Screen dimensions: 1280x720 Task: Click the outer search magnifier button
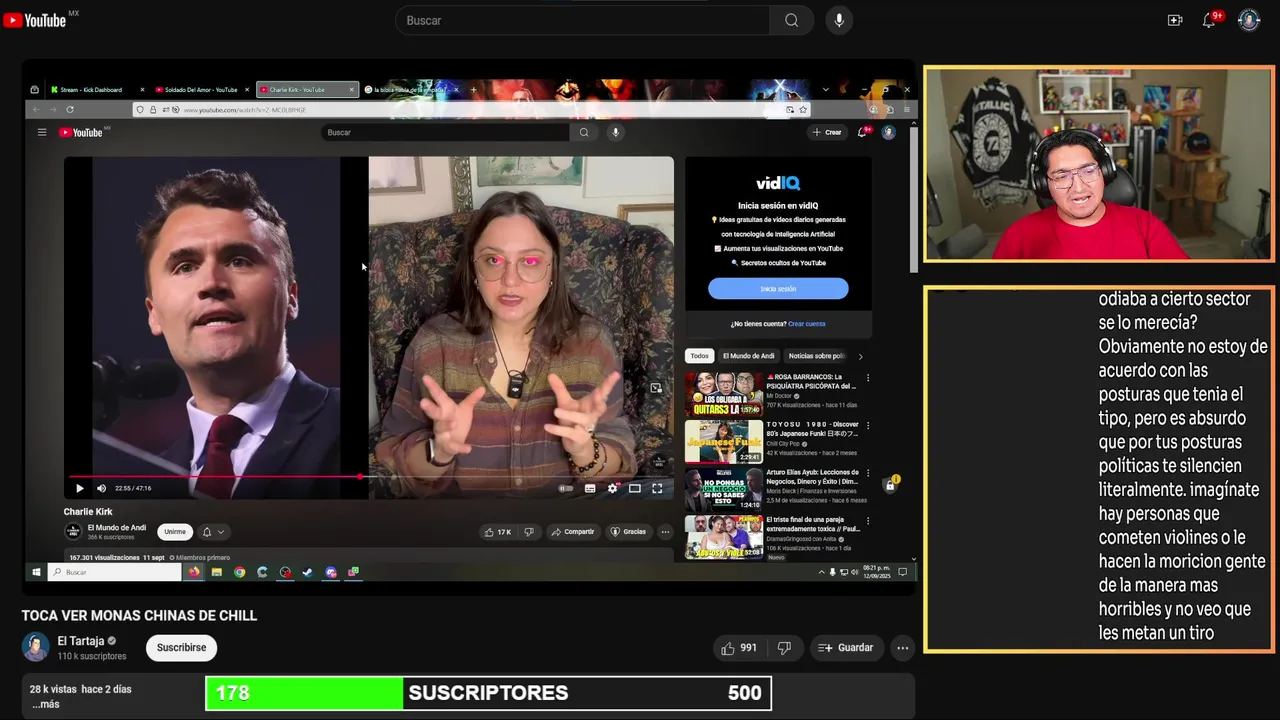[791, 20]
